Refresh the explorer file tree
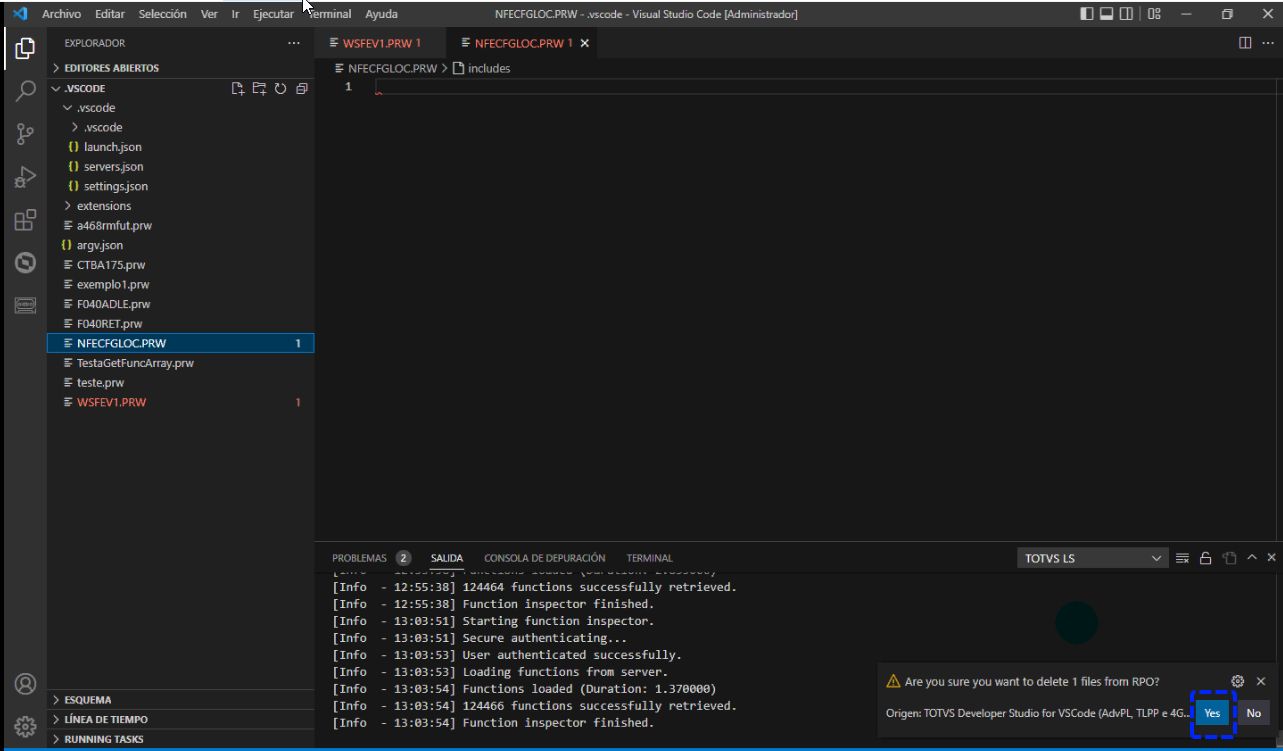Viewport: 1283px width, 751px height. point(281,88)
